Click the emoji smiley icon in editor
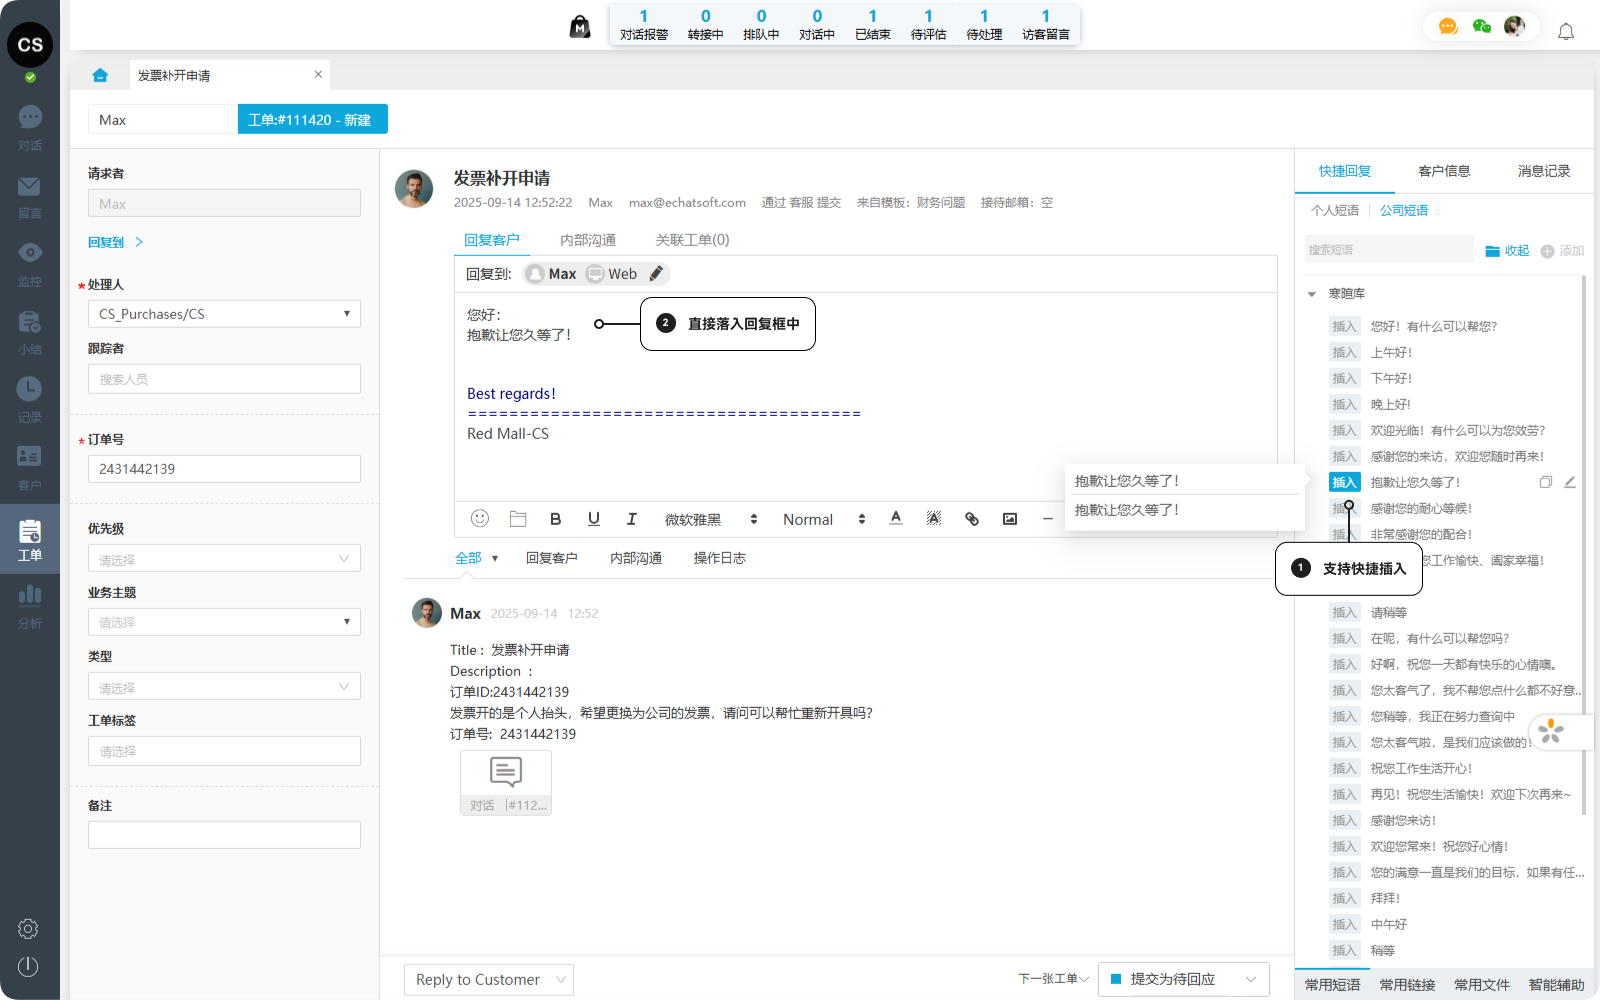This screenshot has height=1000, width=1600. tap(480, 518)
